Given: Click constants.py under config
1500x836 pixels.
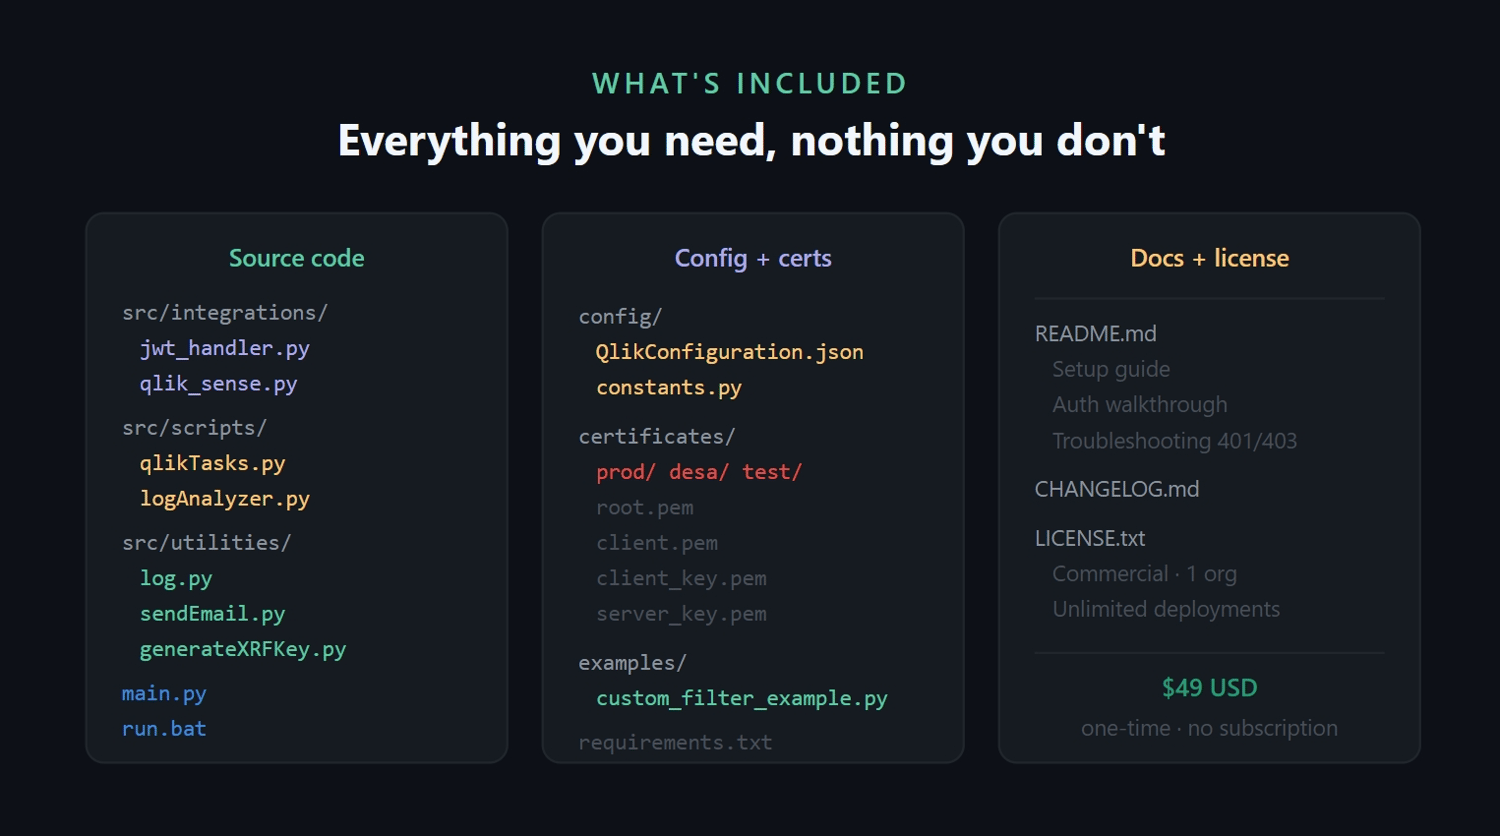Looking at the screenshot, I should (x=668, y=387).
